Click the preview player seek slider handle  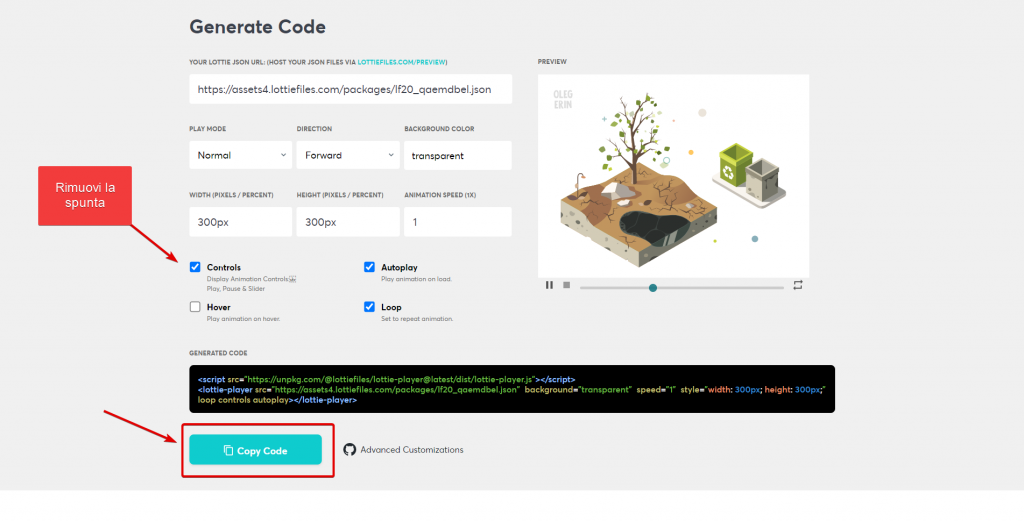pos(653,287)
